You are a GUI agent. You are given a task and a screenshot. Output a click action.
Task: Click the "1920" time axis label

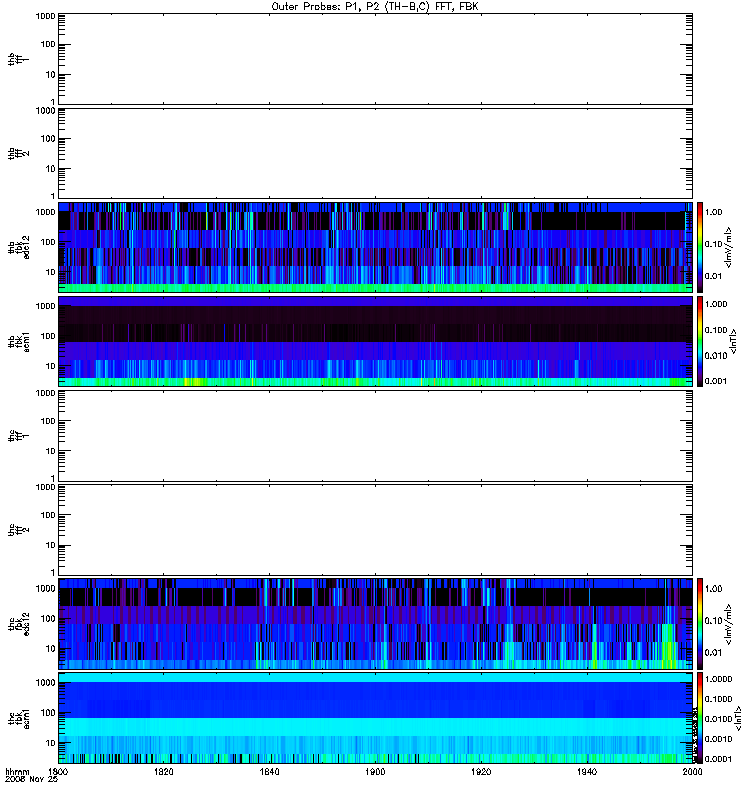point(481,772)
